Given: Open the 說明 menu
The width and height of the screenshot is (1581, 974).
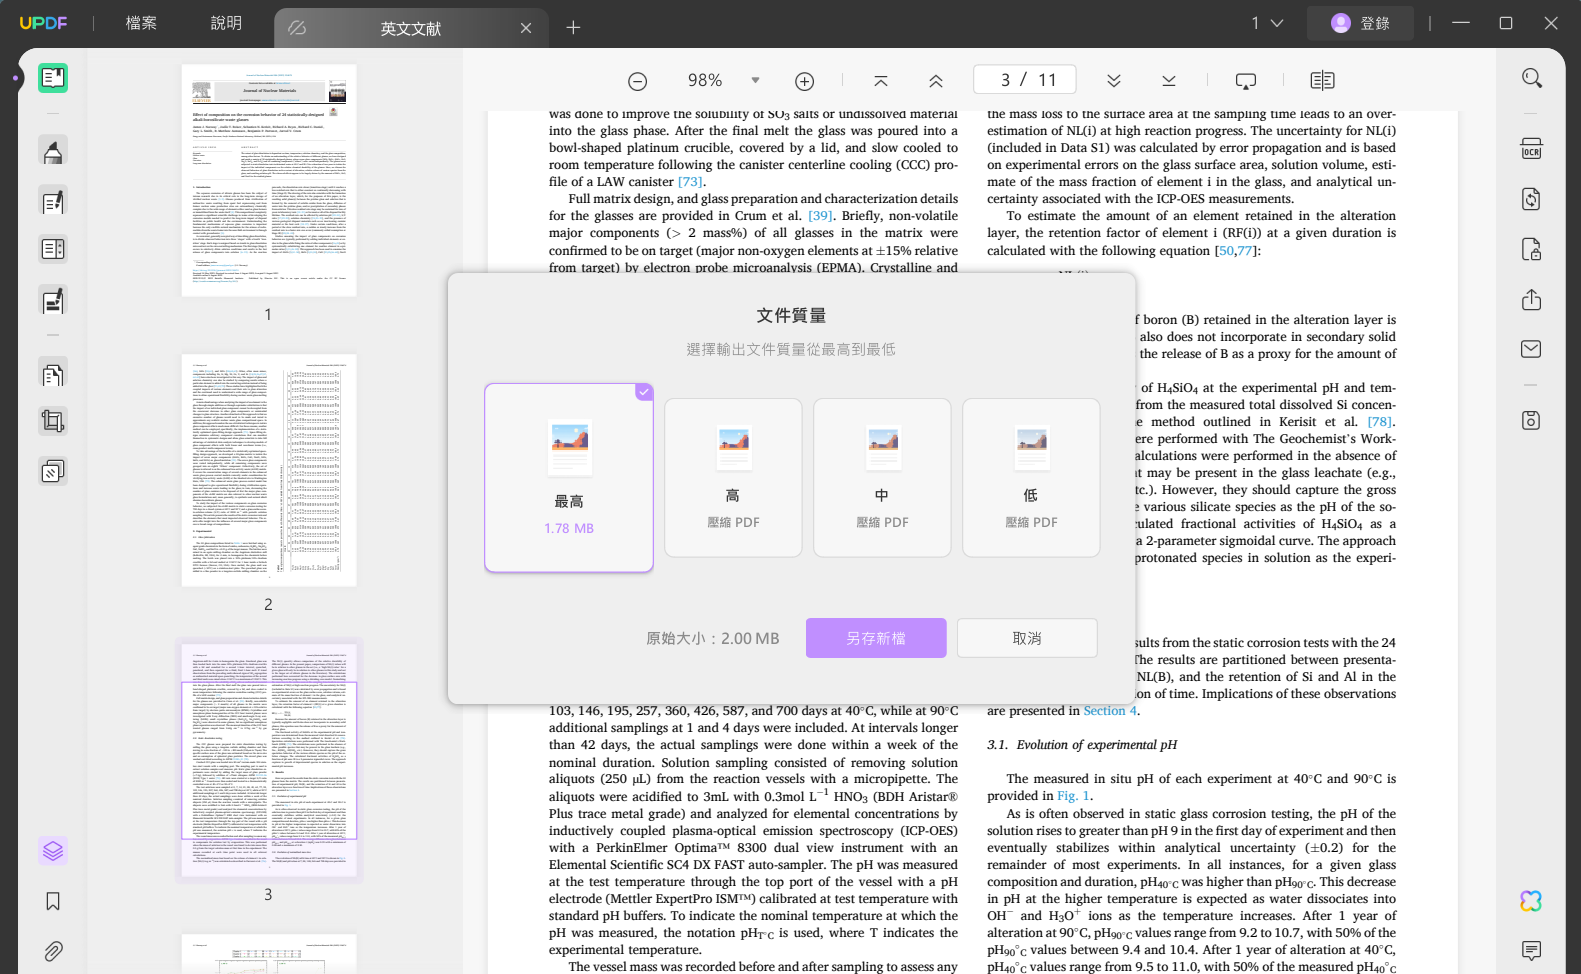Looking at the screenshot, I should [x=226, y=23].
